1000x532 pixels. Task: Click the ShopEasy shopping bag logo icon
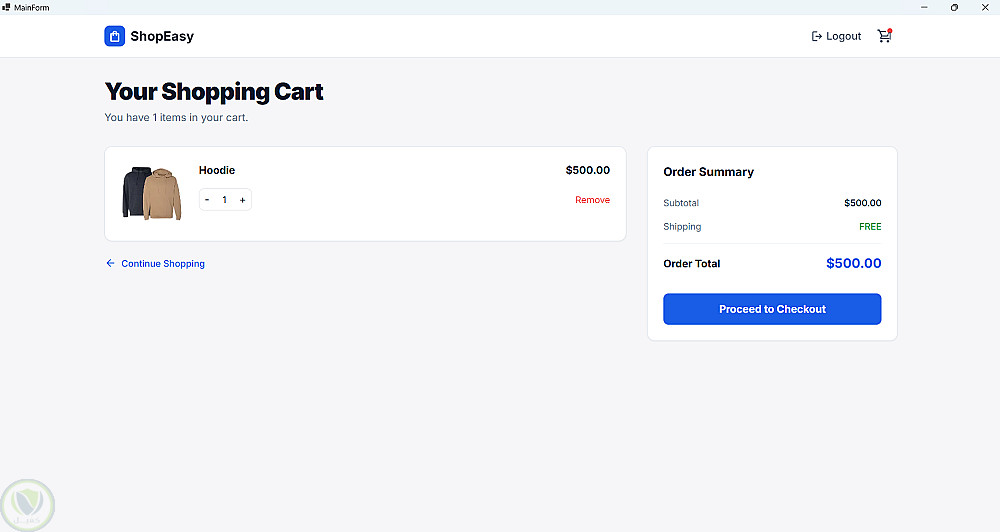tap(114, 36)
